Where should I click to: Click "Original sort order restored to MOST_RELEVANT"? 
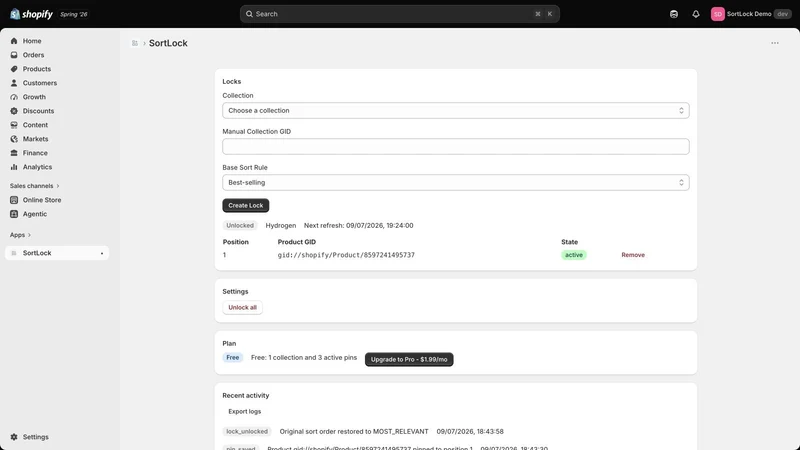[x=354, y=432]
